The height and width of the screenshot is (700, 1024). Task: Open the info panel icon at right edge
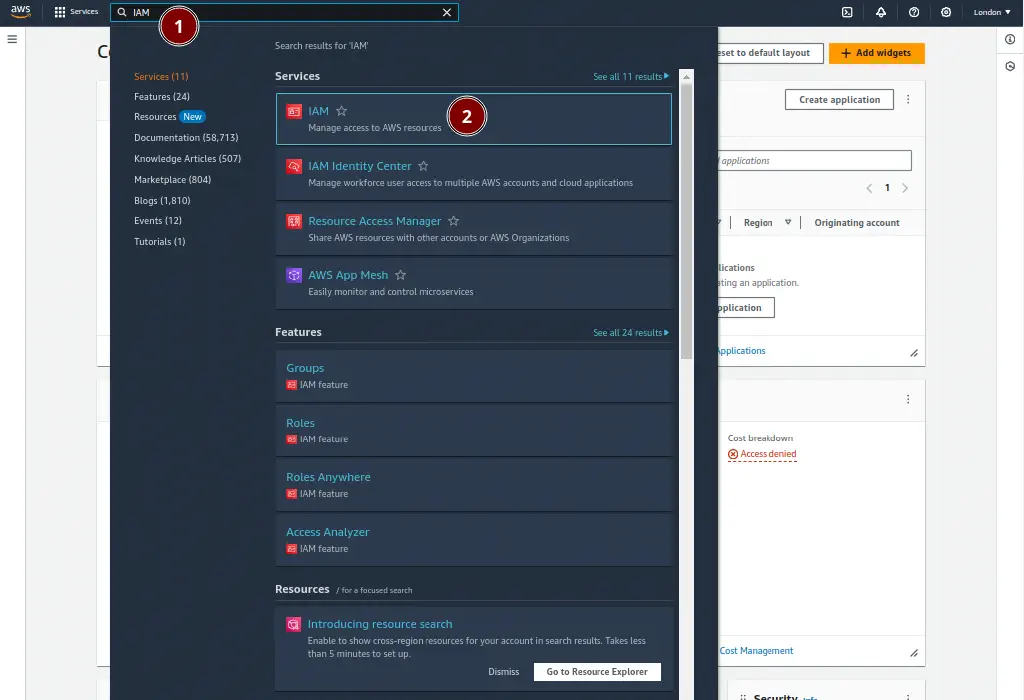click(x=1010, y=39)
